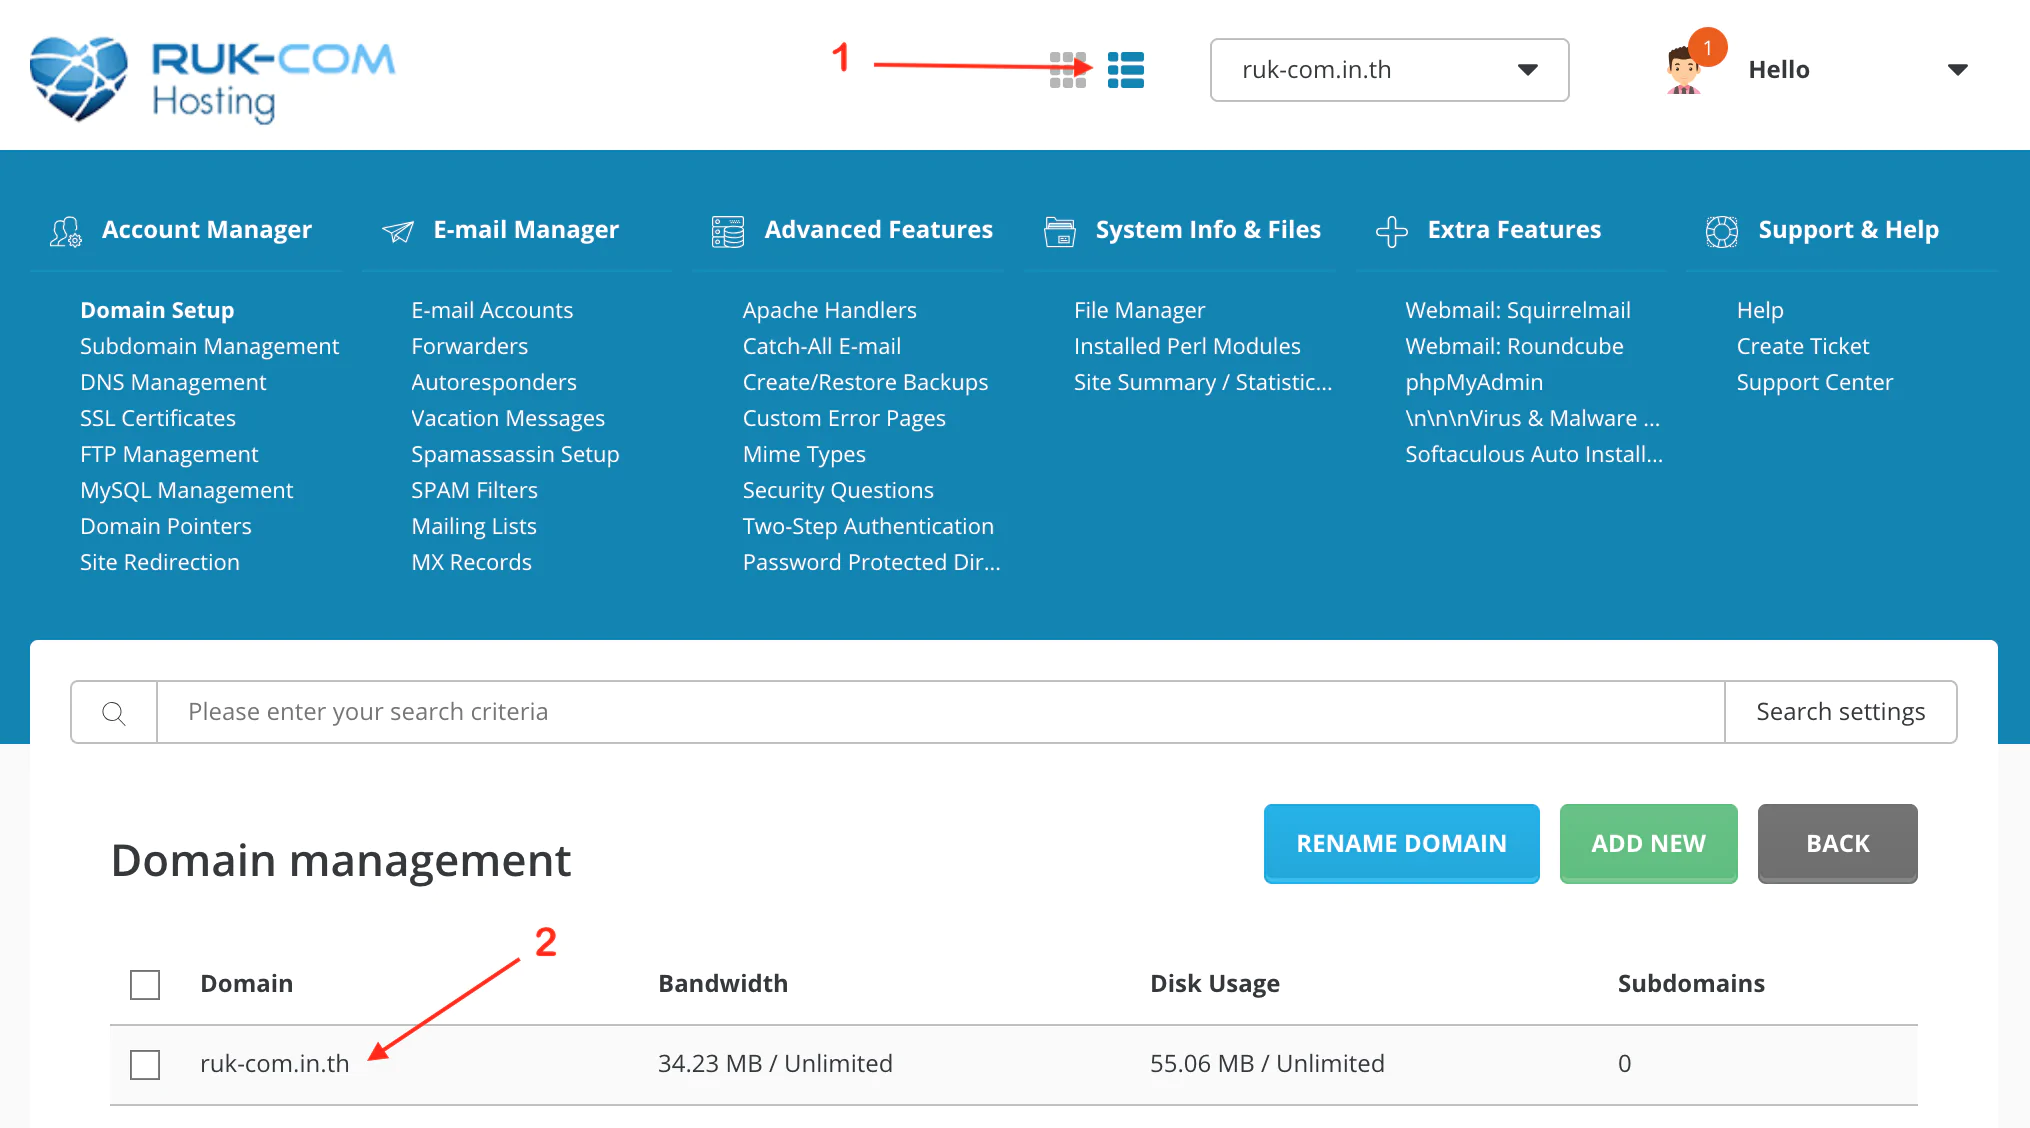2030x1128 pixels.
Task: Open the Advanced Features menu heading
Action: (x=879, y=230)
